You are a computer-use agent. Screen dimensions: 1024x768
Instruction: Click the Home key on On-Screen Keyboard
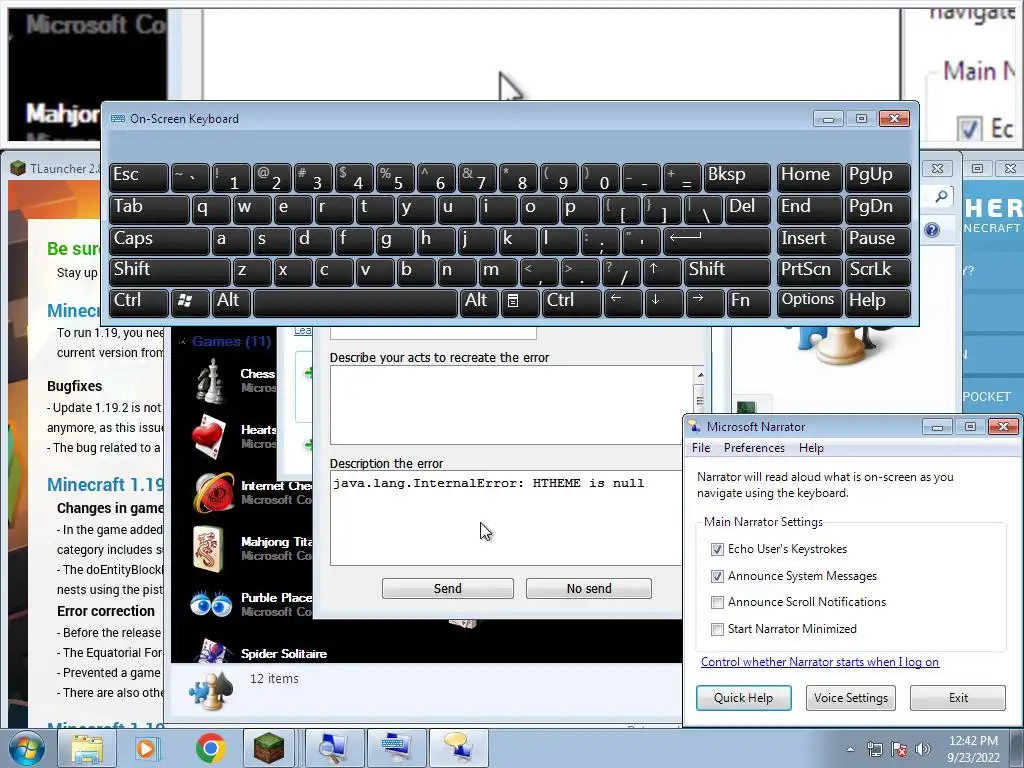[808, 177]
